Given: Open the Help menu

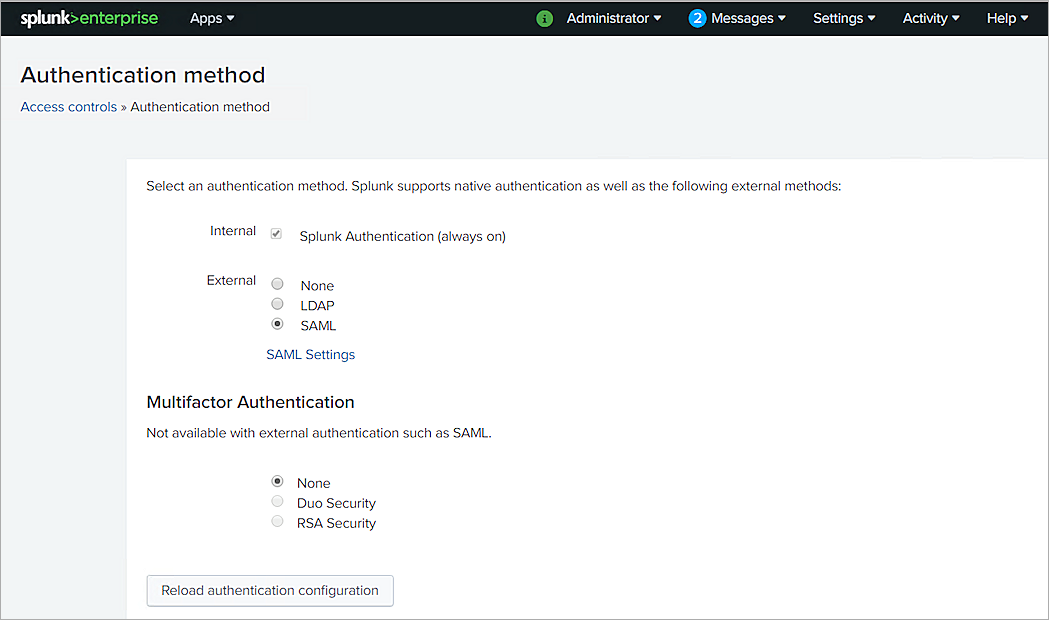Looking at the screenshot, I should coord(1006,18).
